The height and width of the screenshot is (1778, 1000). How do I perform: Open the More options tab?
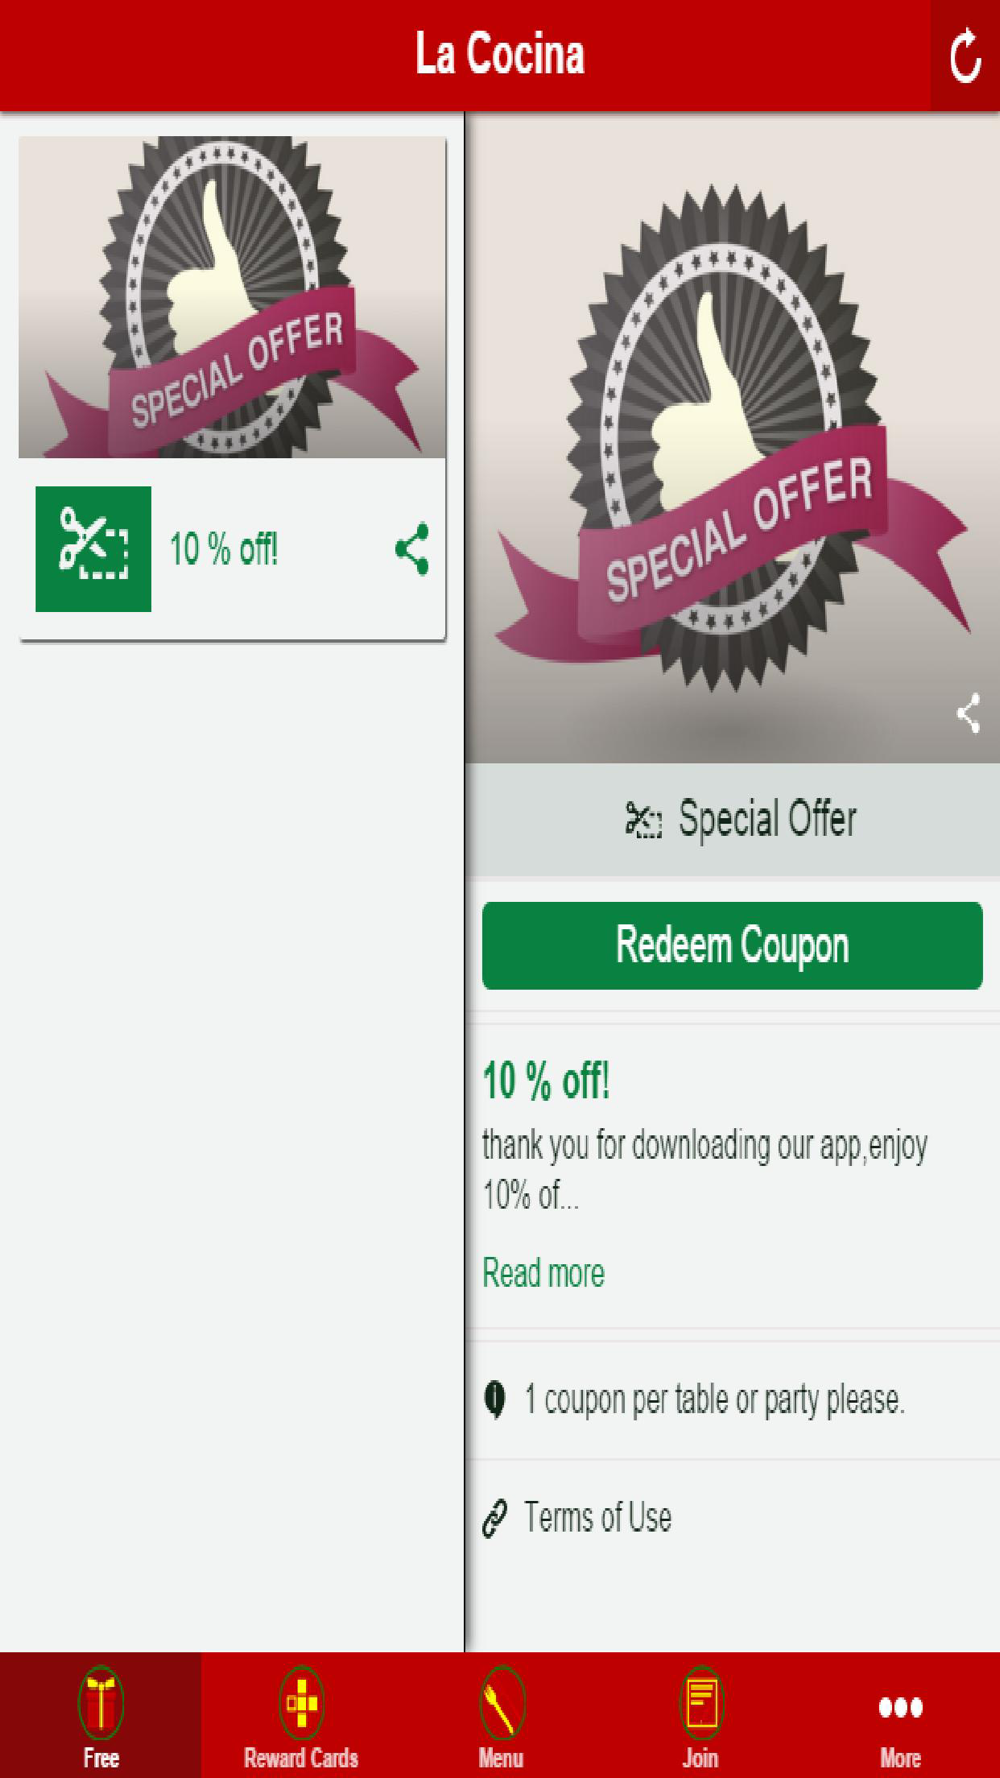tap(900, 1715)
